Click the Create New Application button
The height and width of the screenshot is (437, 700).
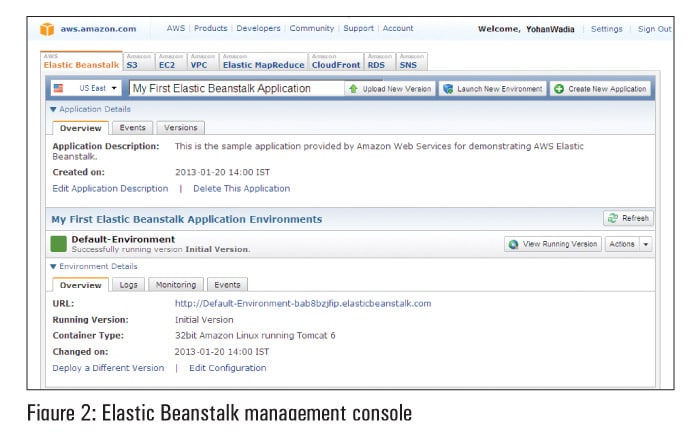[600, 88]
